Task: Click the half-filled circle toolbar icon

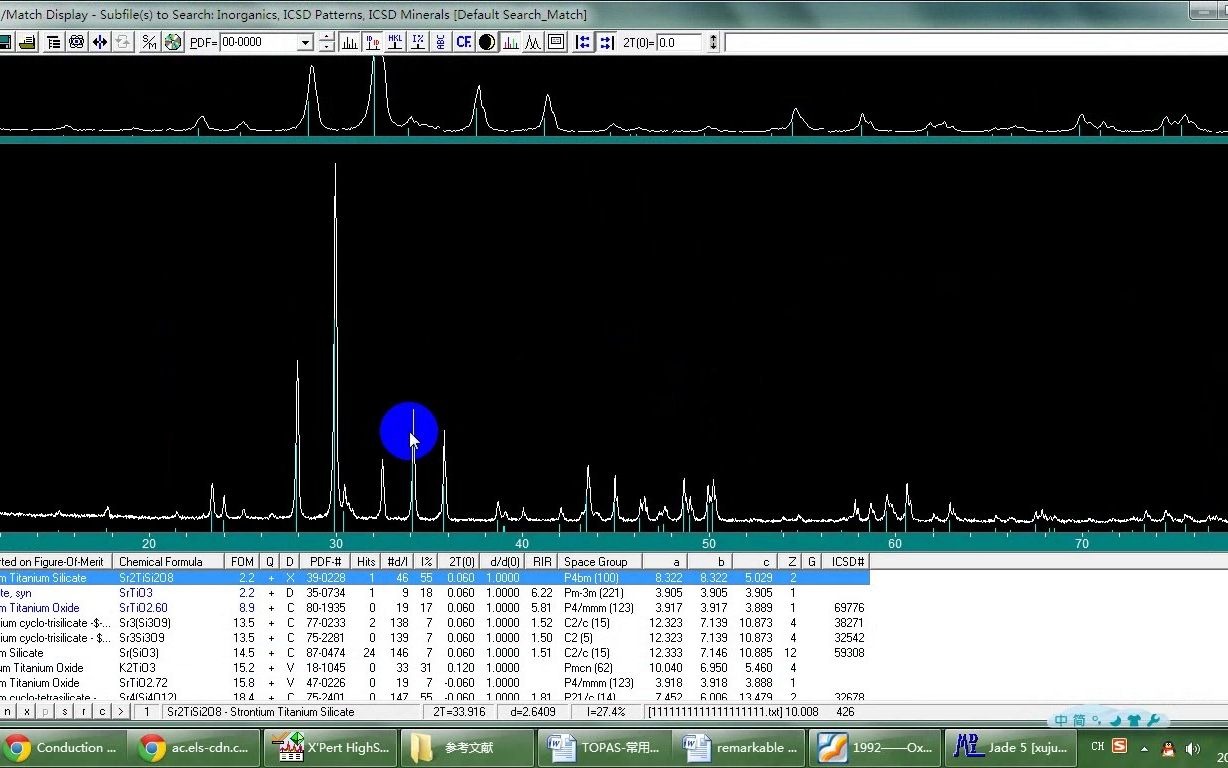Action: pos(487,42)
